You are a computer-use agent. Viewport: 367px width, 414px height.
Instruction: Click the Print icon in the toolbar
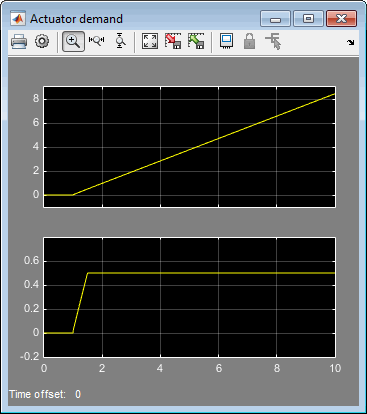[19, 42]
